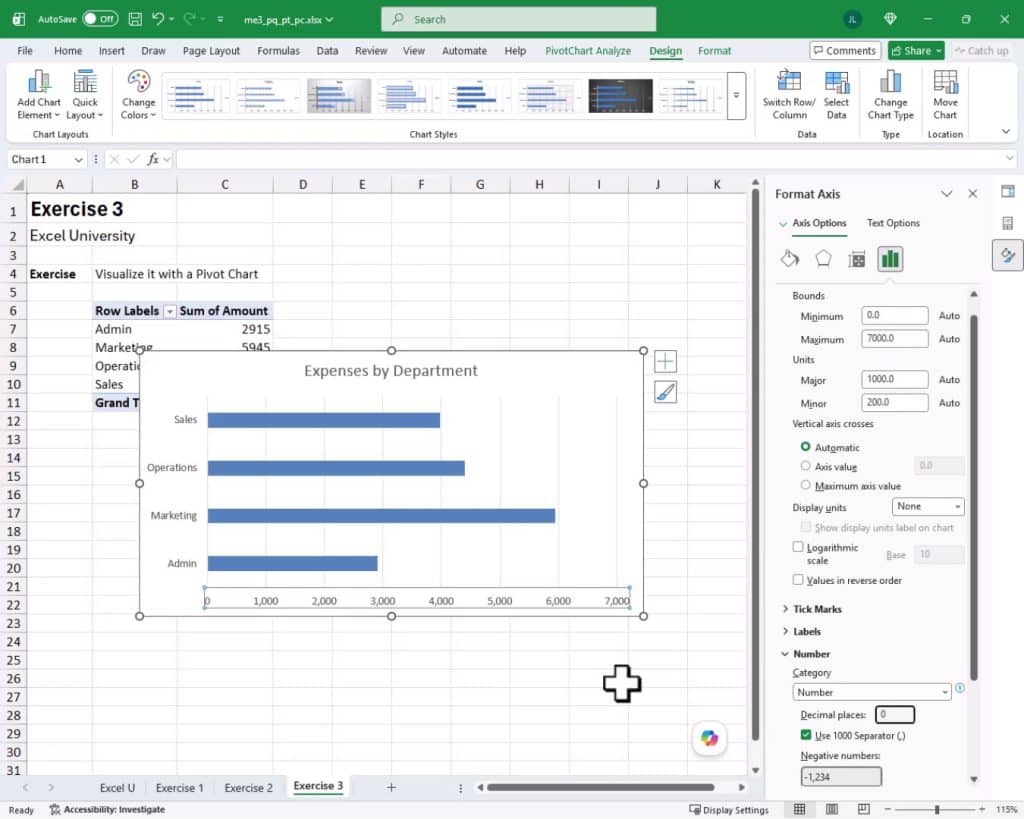Expand the Chart Styles gallery arrow
This screenshot has width=1024, height=819.
(x=736, y=95)
